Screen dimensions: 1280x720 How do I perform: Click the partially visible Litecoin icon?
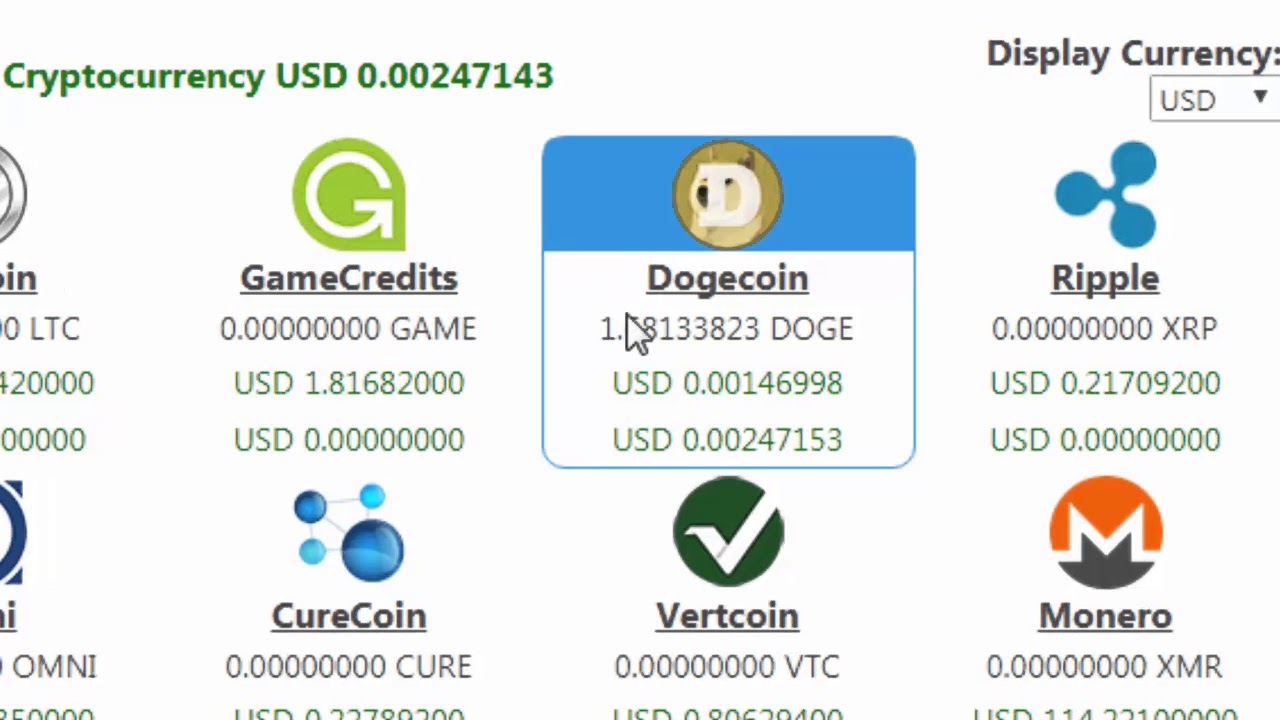tap(13, 194)
